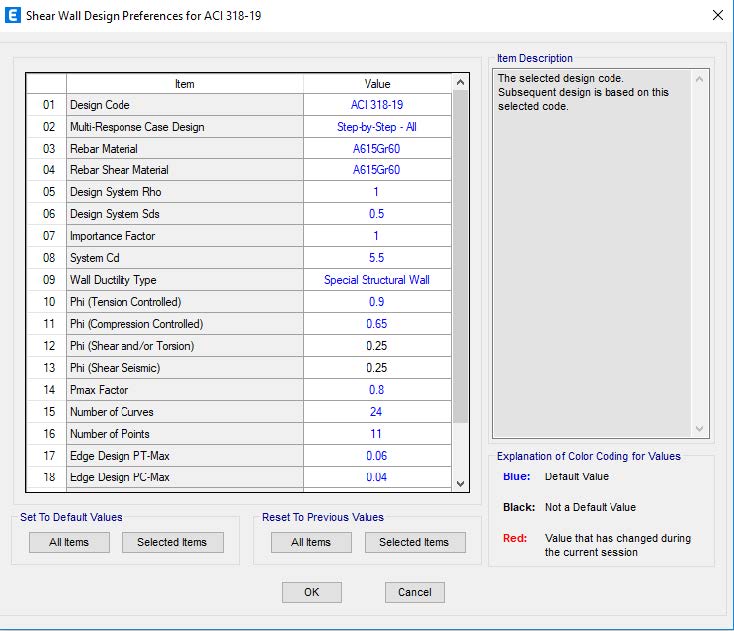Select the Importance Factor label
Viewport: 734px width, 631px height.
pos(185,236)
